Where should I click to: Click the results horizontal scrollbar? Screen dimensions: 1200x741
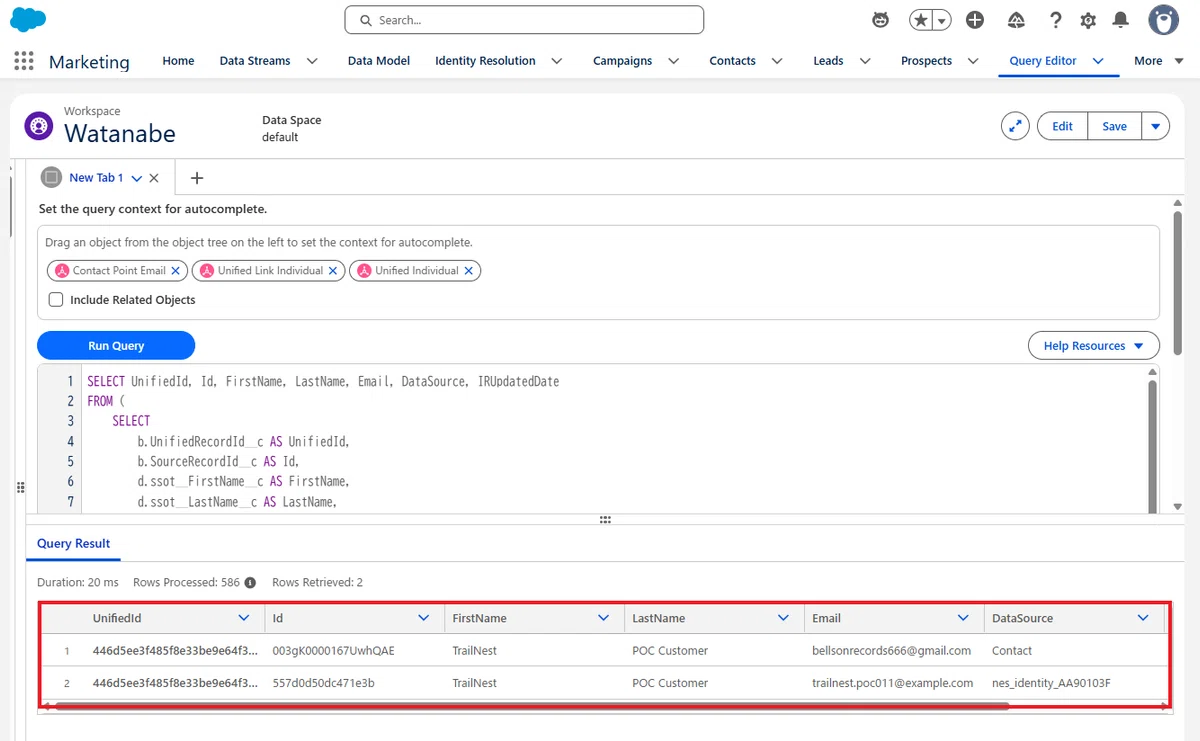(x=532, y=705)
